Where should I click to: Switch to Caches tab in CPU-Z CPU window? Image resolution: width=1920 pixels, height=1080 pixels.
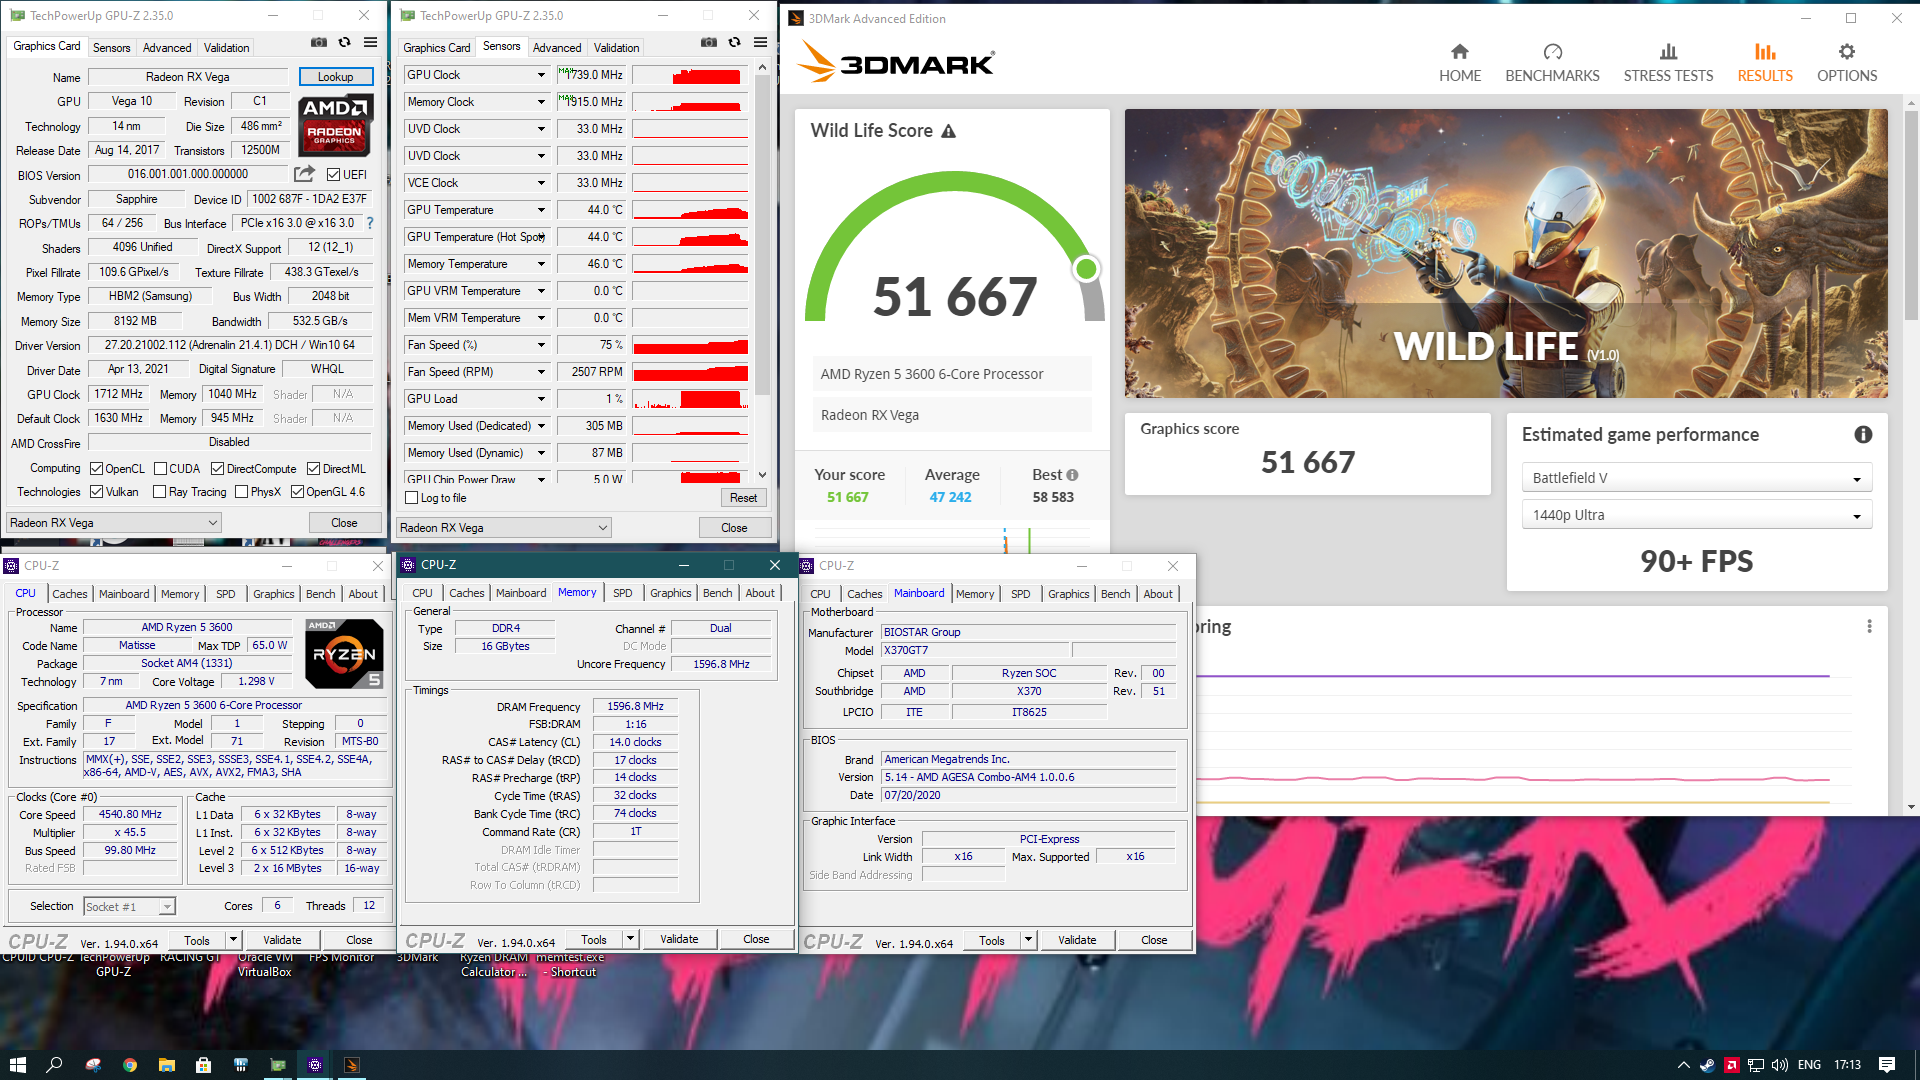(x=69, y=594)
